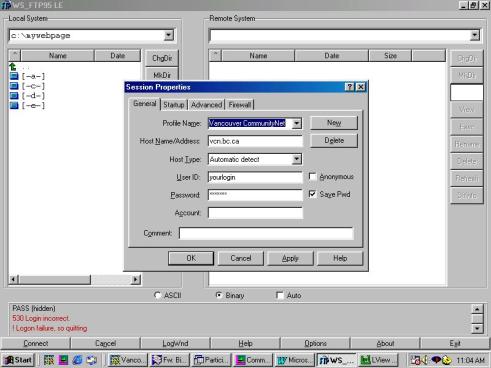Click the local list right scroll arrow
Image resolution: width=491 pixels, height=368 pixels.
pyautogui.click(x=135, y=279)
